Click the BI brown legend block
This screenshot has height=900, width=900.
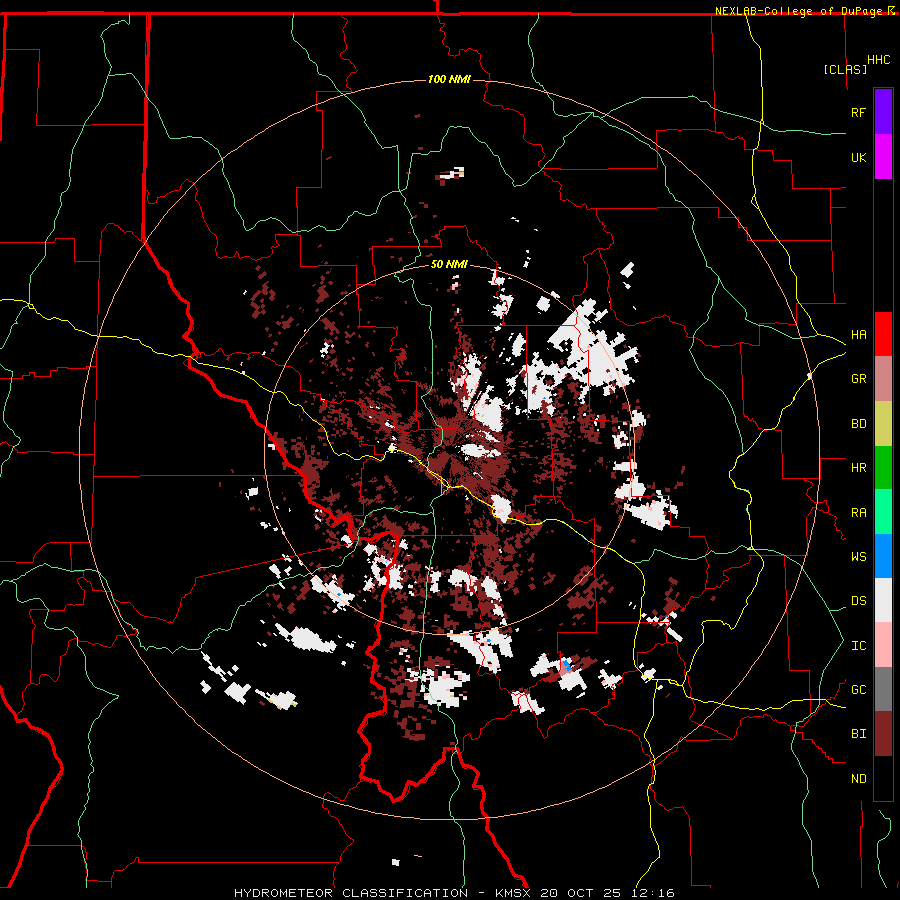click(x=883, y=734)
